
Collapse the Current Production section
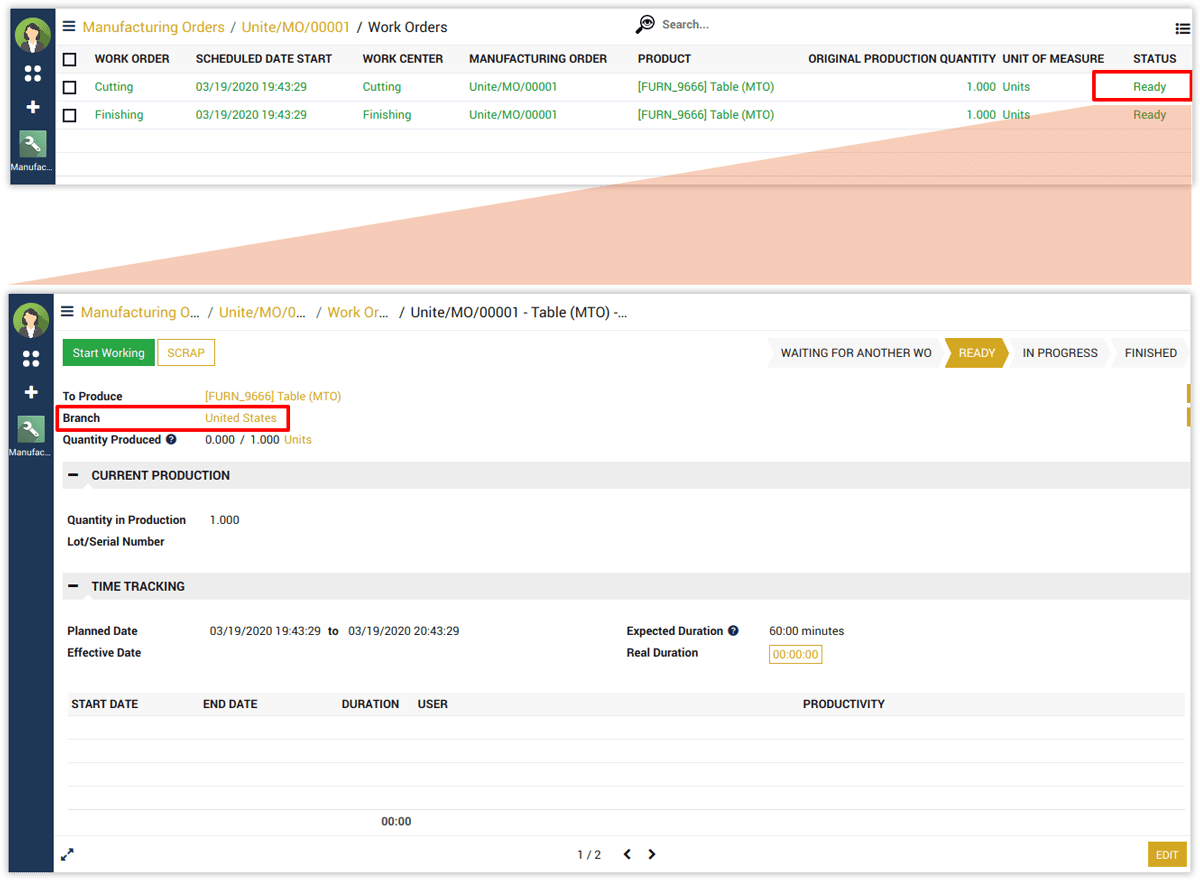pyautogui.click(x=73, y=475)
